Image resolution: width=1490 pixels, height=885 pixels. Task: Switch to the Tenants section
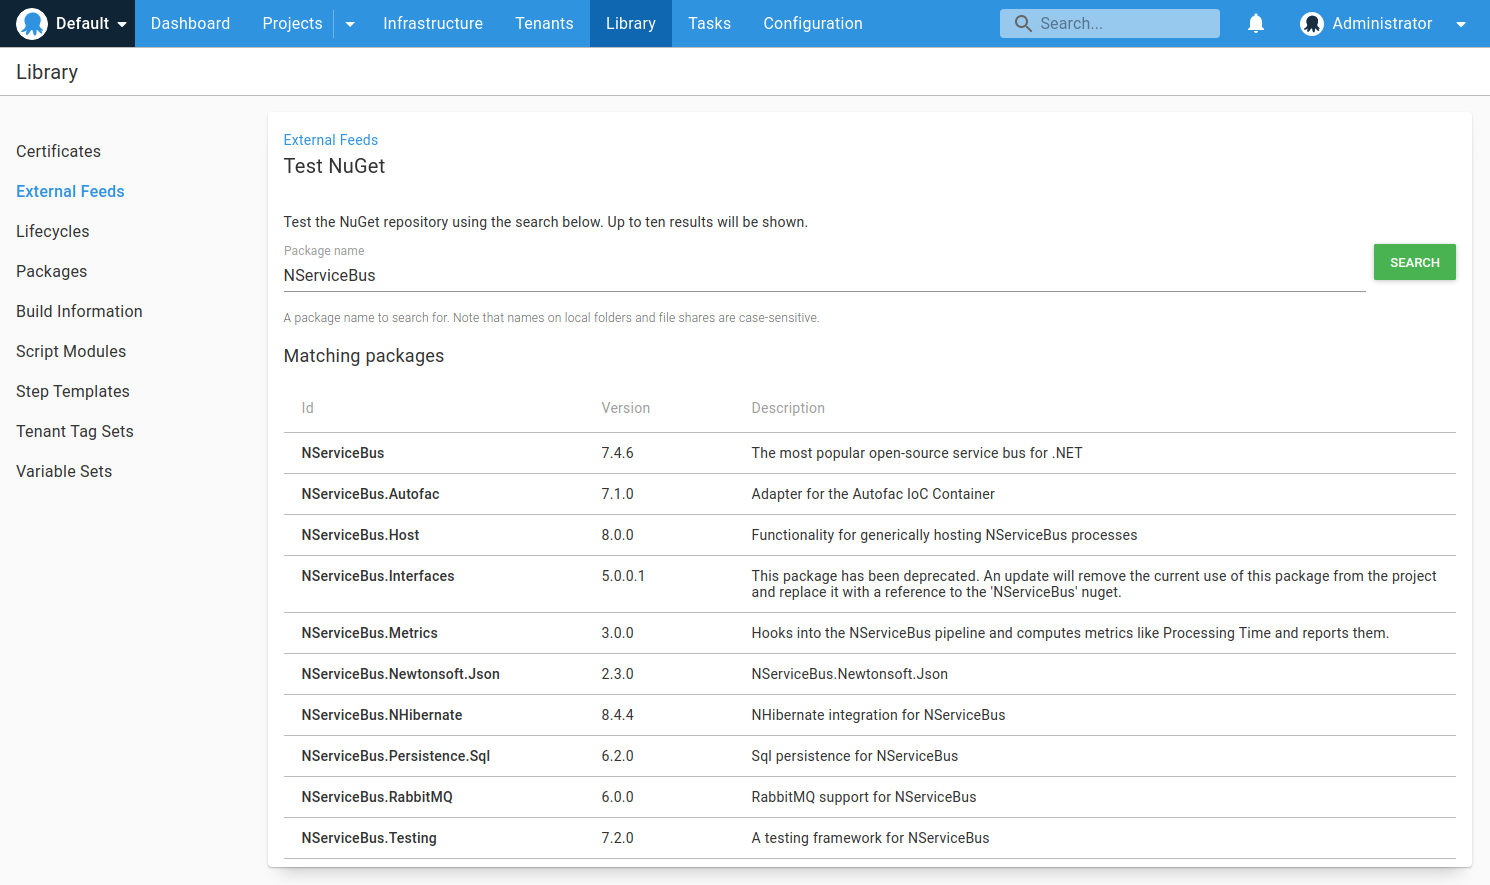(544, 23)
